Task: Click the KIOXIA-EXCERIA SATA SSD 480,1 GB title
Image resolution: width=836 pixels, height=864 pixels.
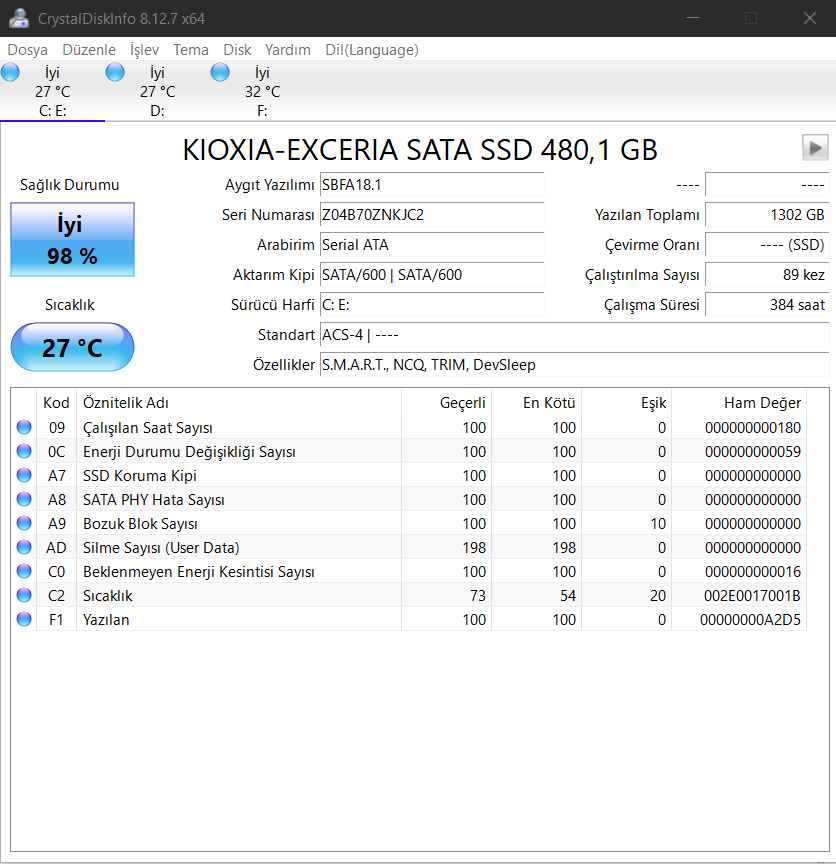Action: coord(420,149)
